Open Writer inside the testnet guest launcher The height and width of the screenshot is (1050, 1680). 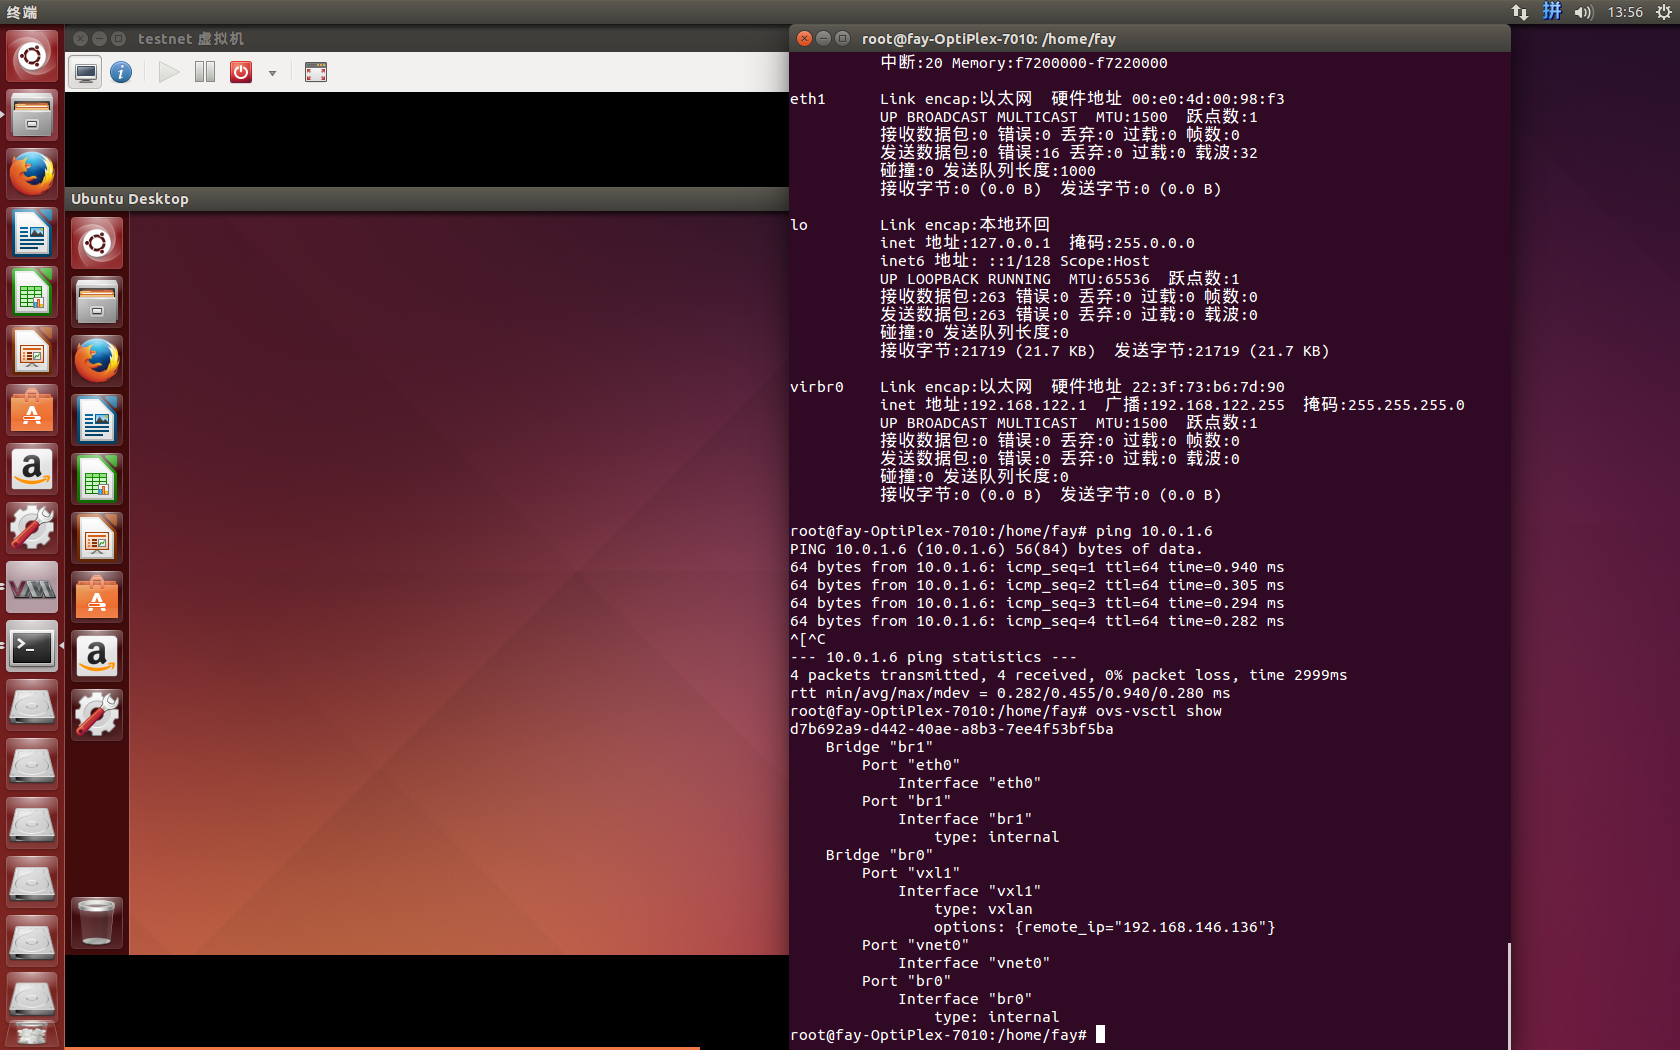(x=97, y=420)
